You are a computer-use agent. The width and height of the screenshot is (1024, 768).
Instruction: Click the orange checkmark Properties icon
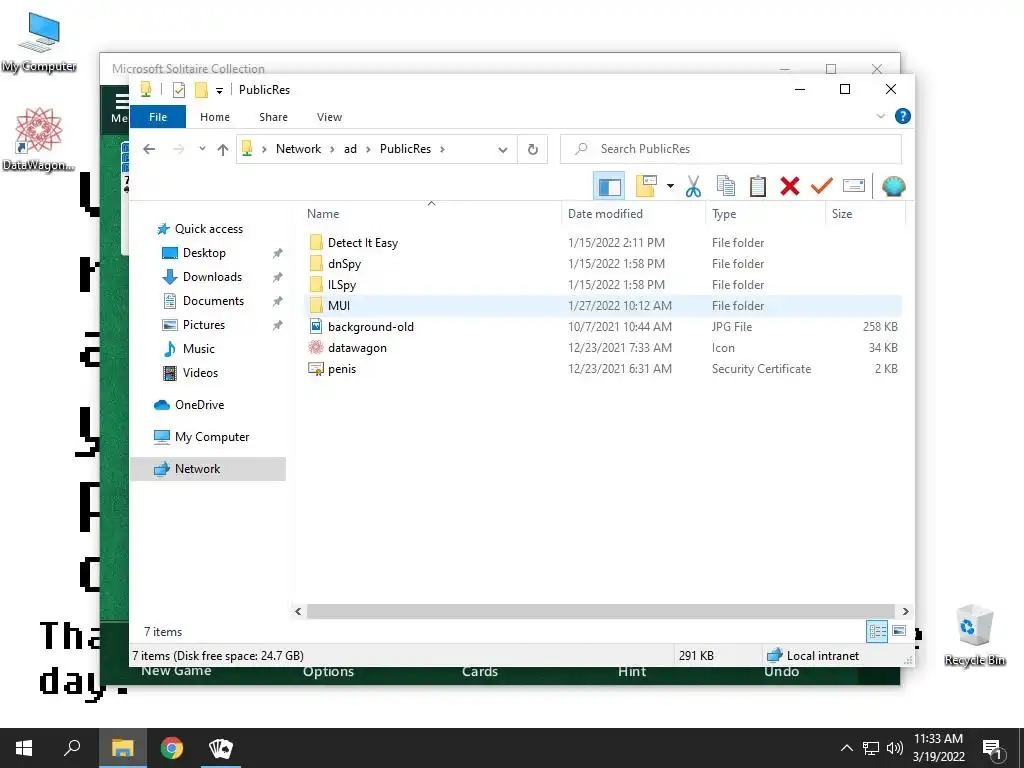(x=822, y=186)
